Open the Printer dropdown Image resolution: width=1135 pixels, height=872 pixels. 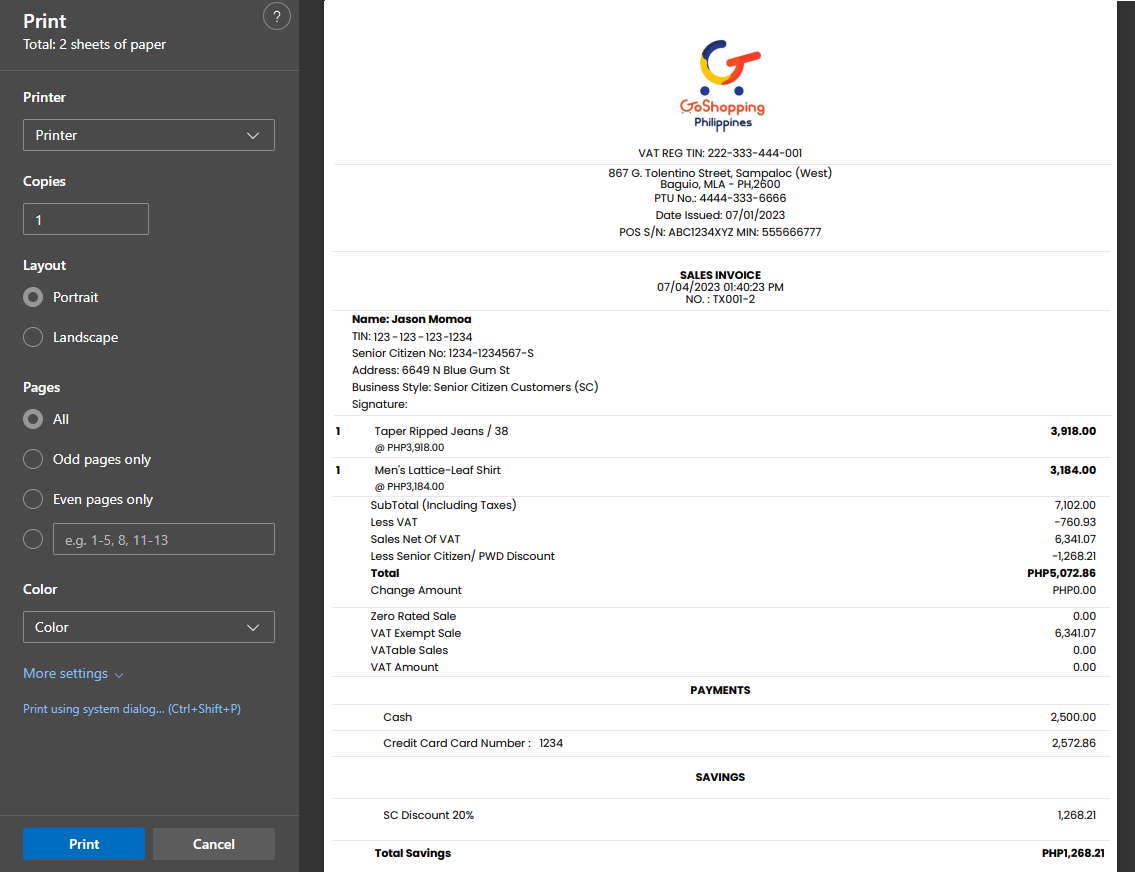[148, 135]
